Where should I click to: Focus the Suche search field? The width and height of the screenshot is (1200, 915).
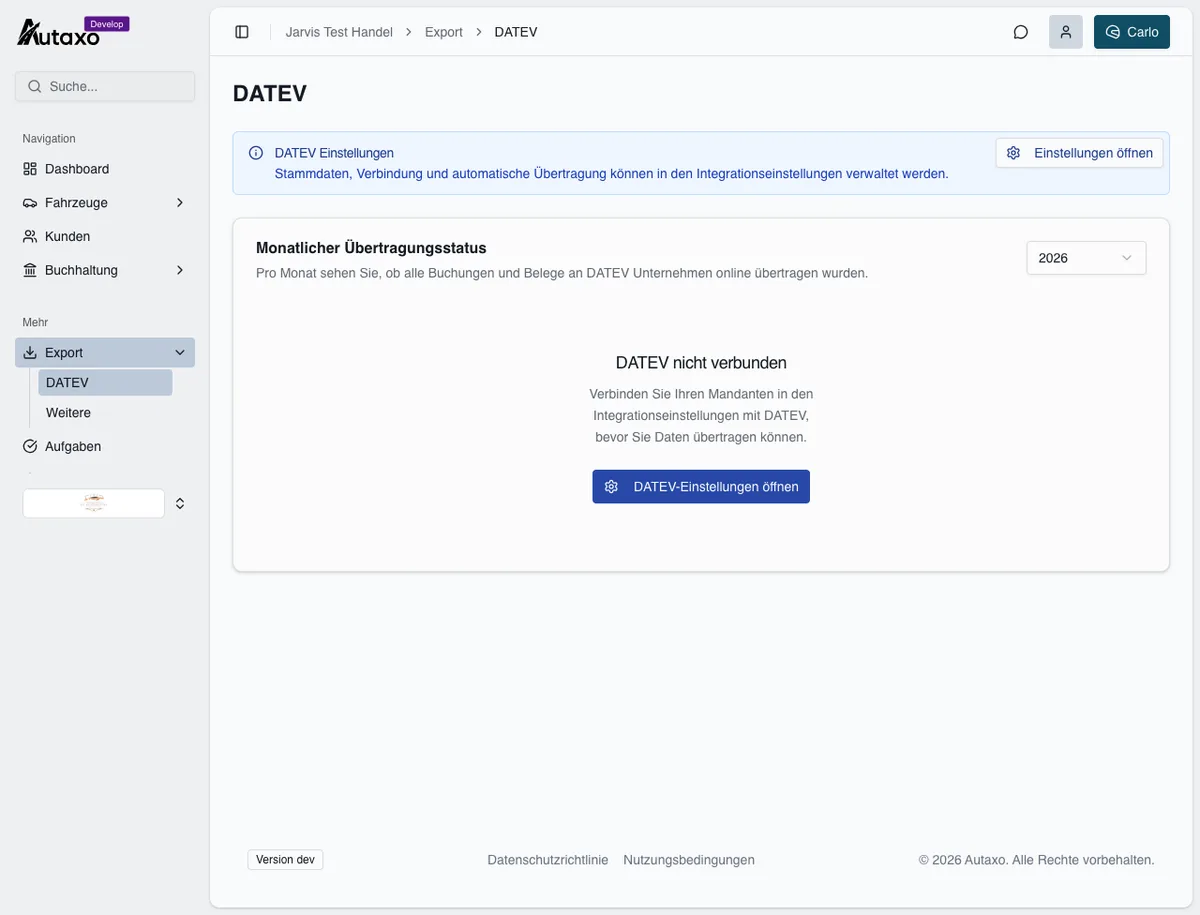(105, 86)
